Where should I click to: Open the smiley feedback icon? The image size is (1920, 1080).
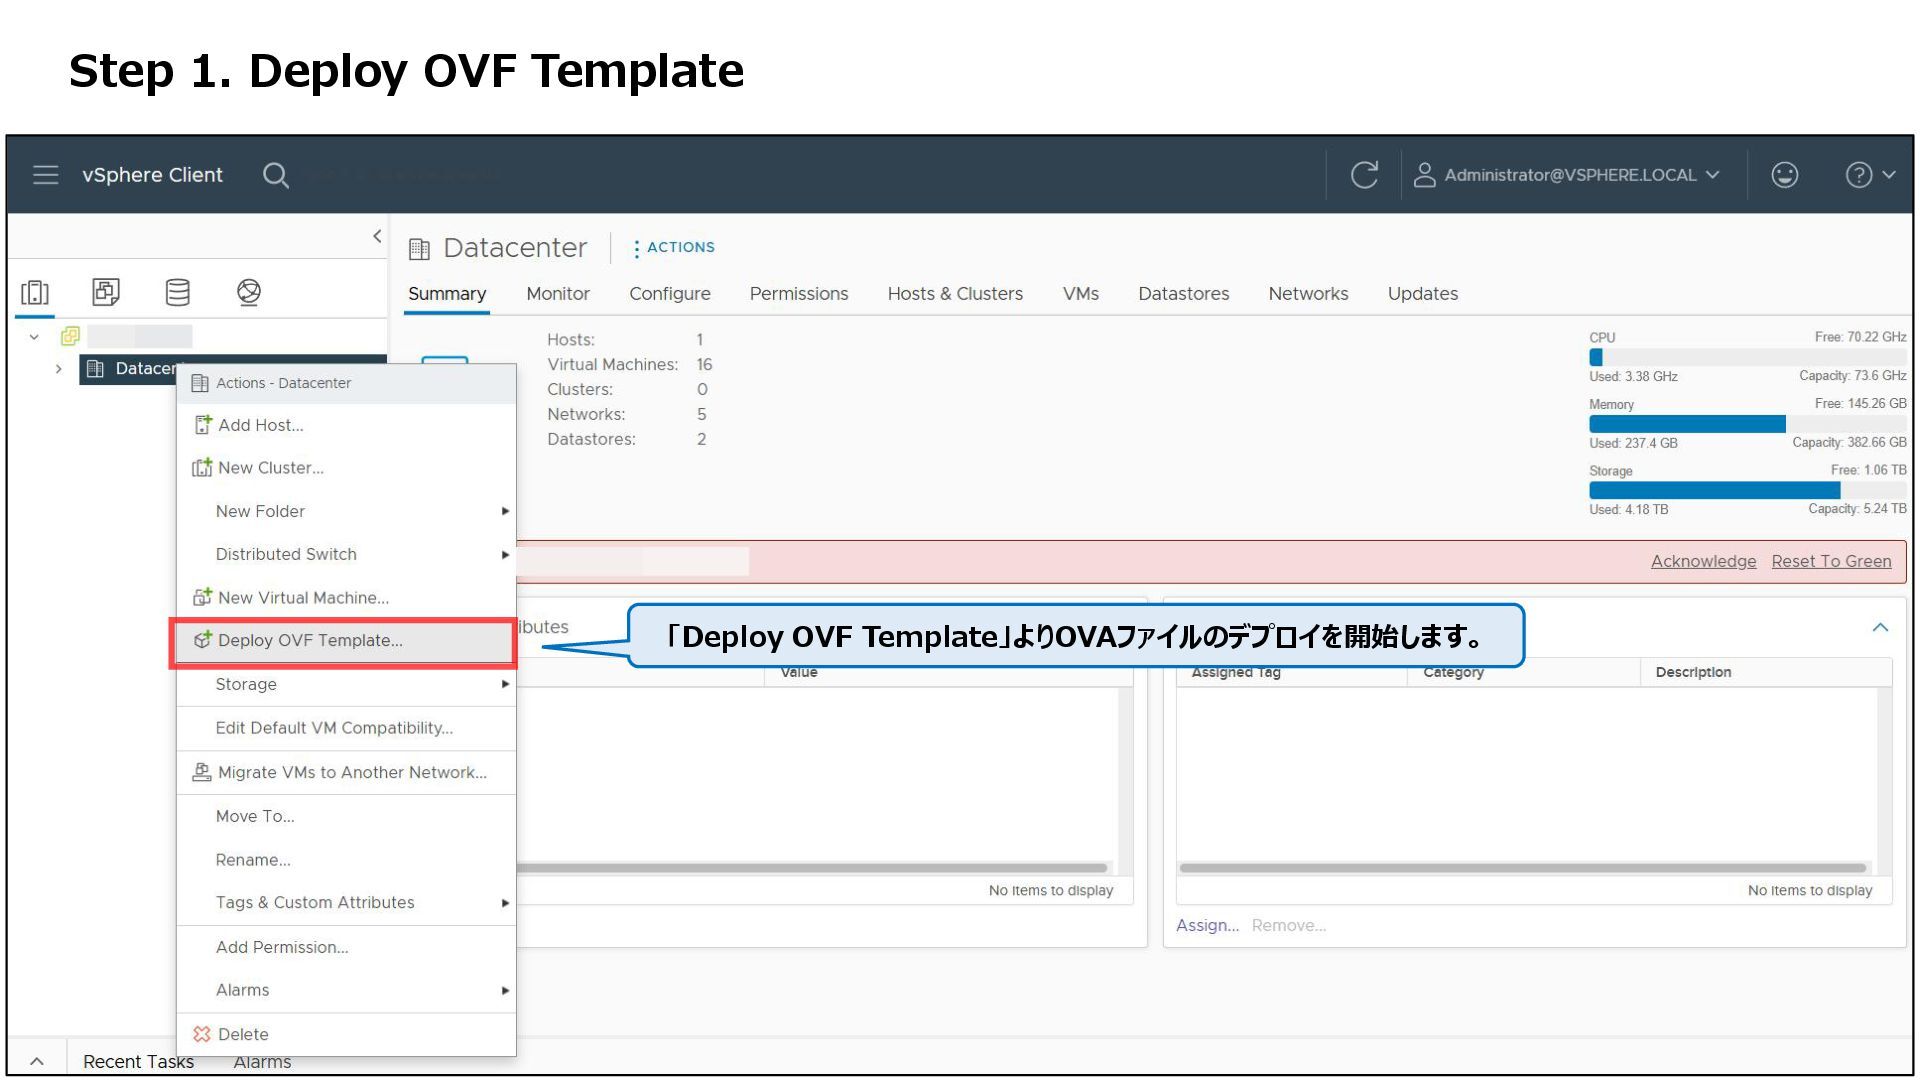[1784, 175]
